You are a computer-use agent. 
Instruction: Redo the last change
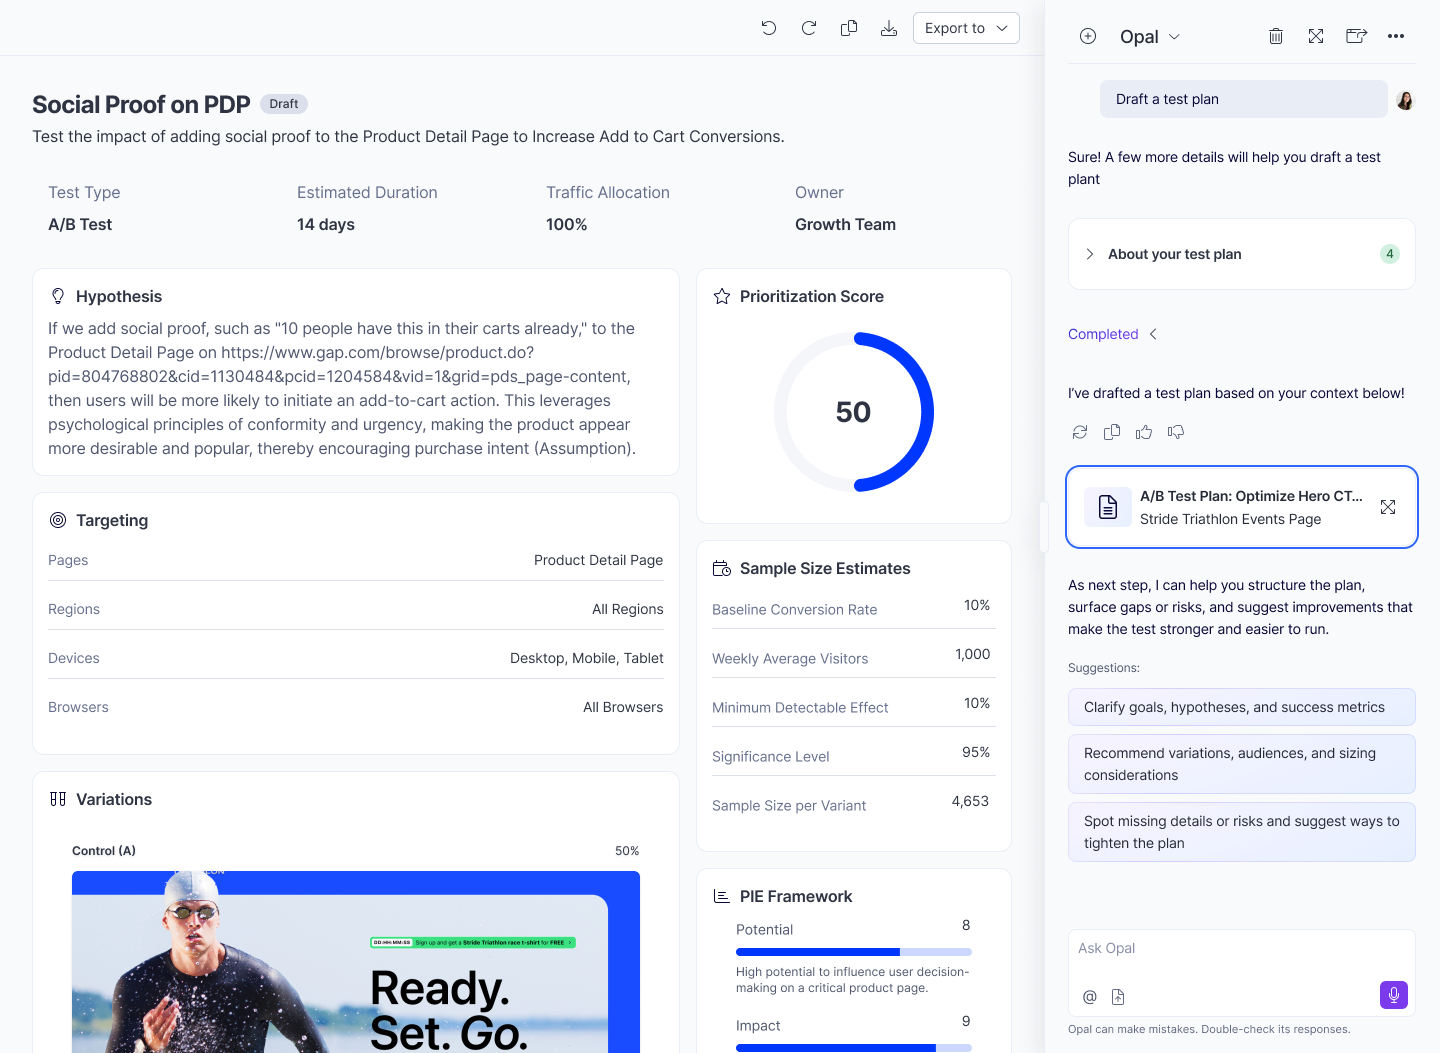pyautogui.click(x=808, y=28)
